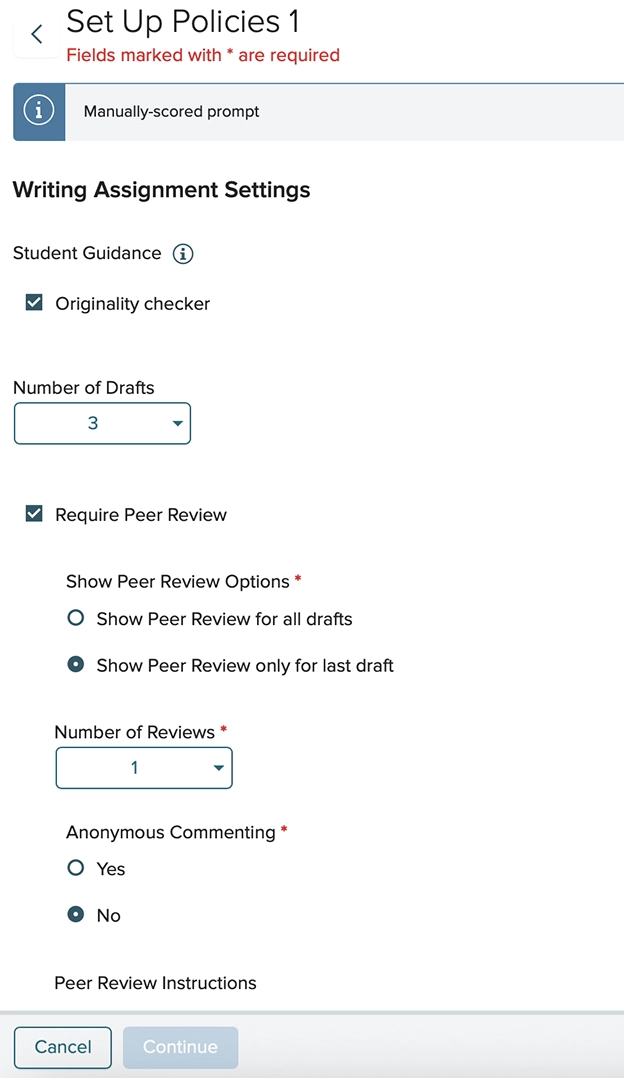The width and height of the screenshot is (624, 1078).
Task: Click the Number of Reviews dropdown caret
Action: click(218, 768)
